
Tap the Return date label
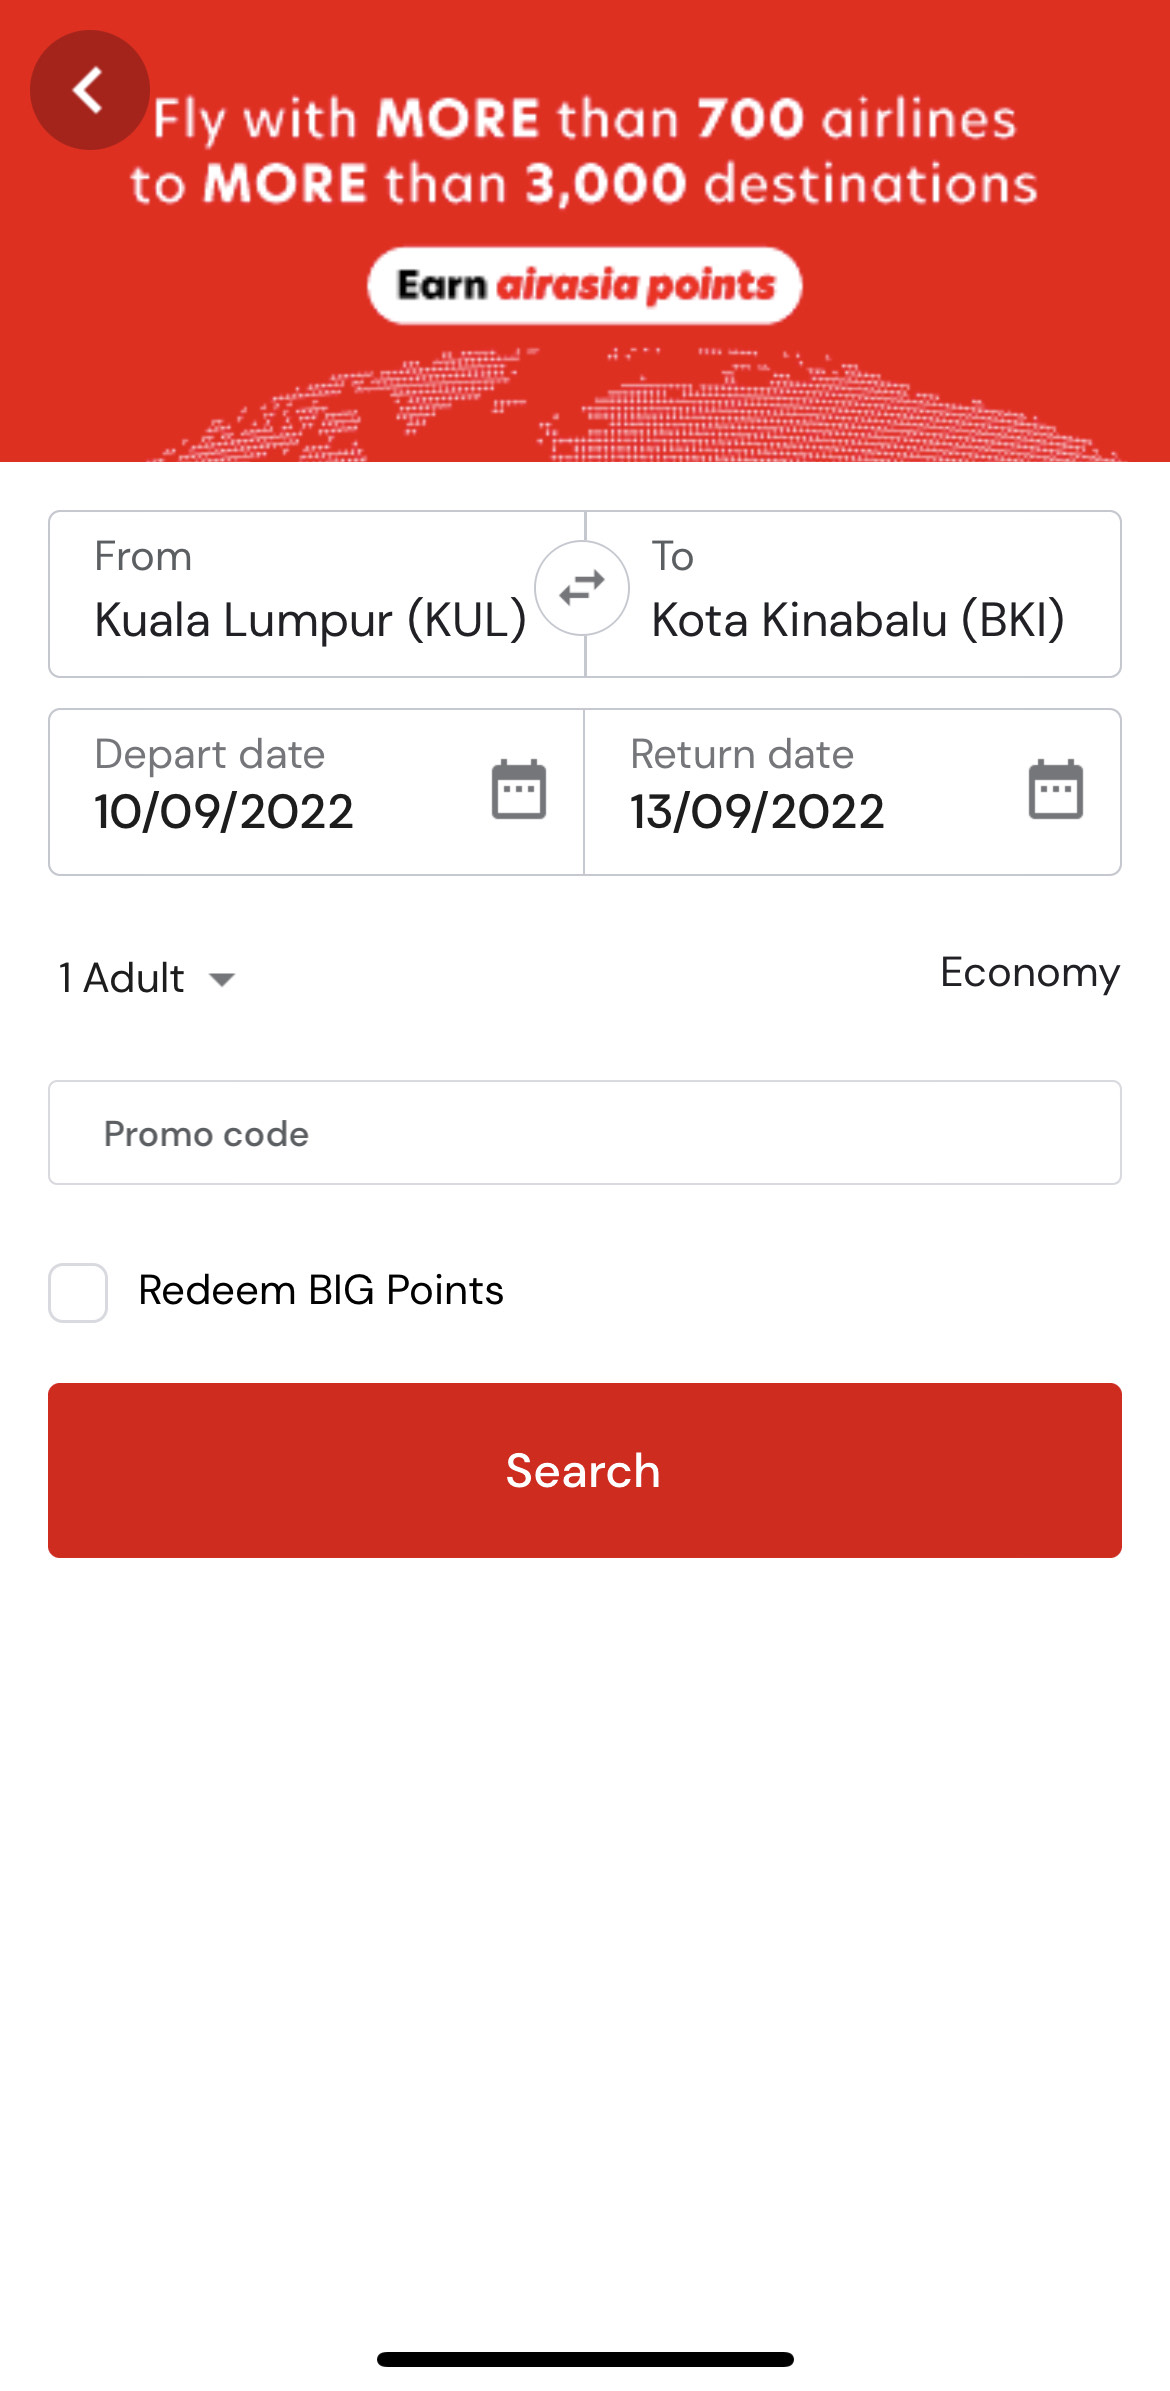click(x=742, y=754)
